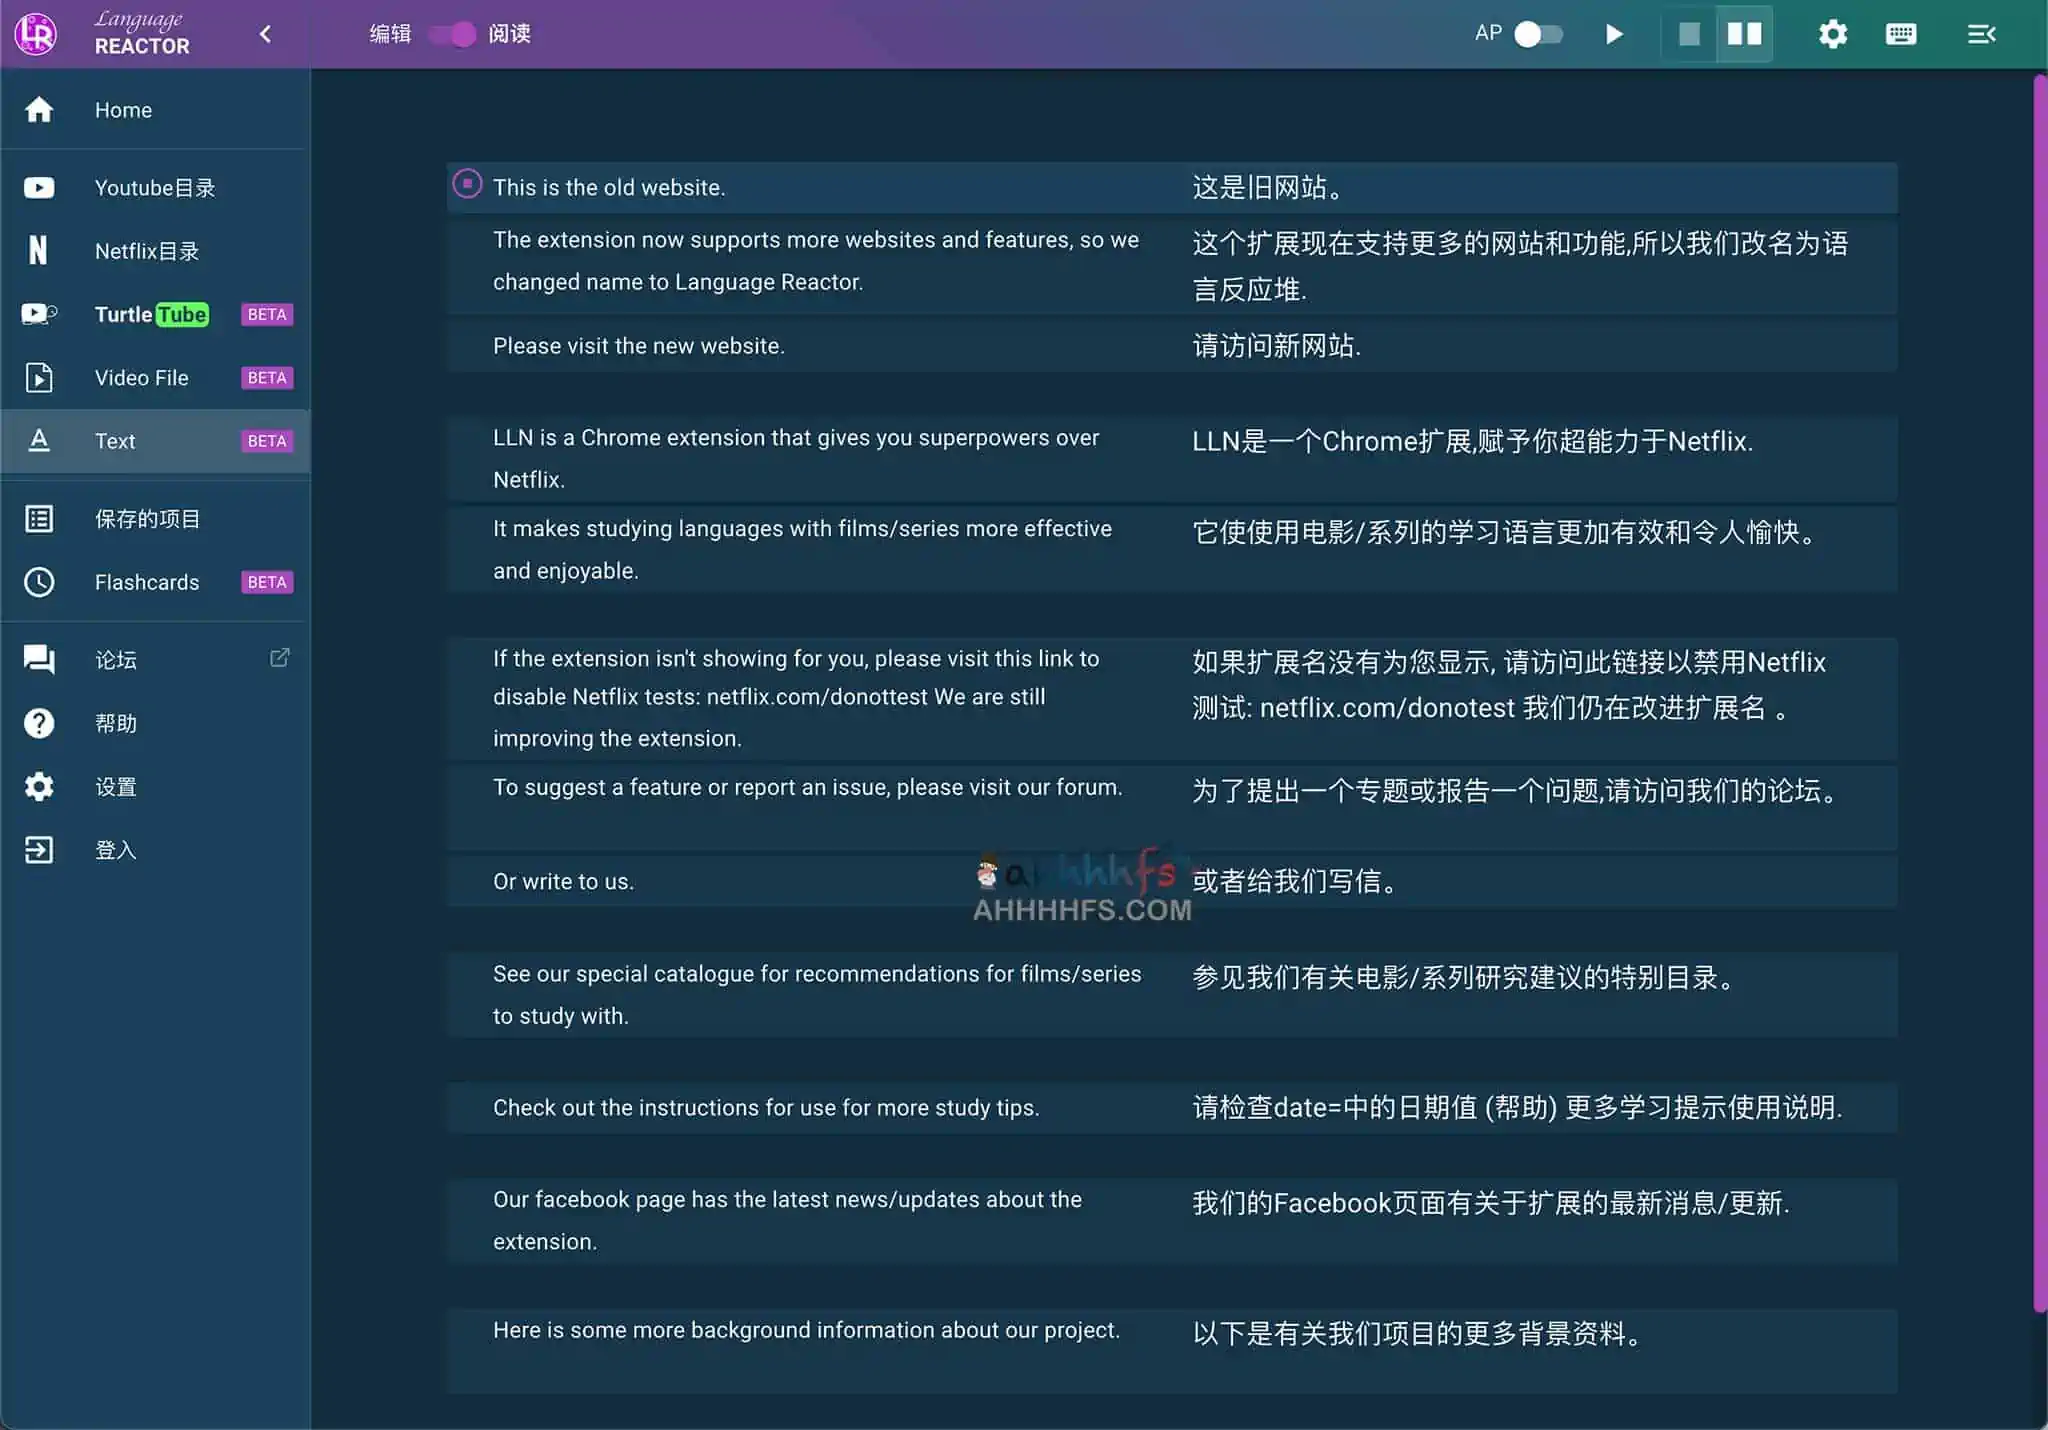Select the Text BETA sidebar item
The height and width of the screenshot is (1430, 2048).
115,440
